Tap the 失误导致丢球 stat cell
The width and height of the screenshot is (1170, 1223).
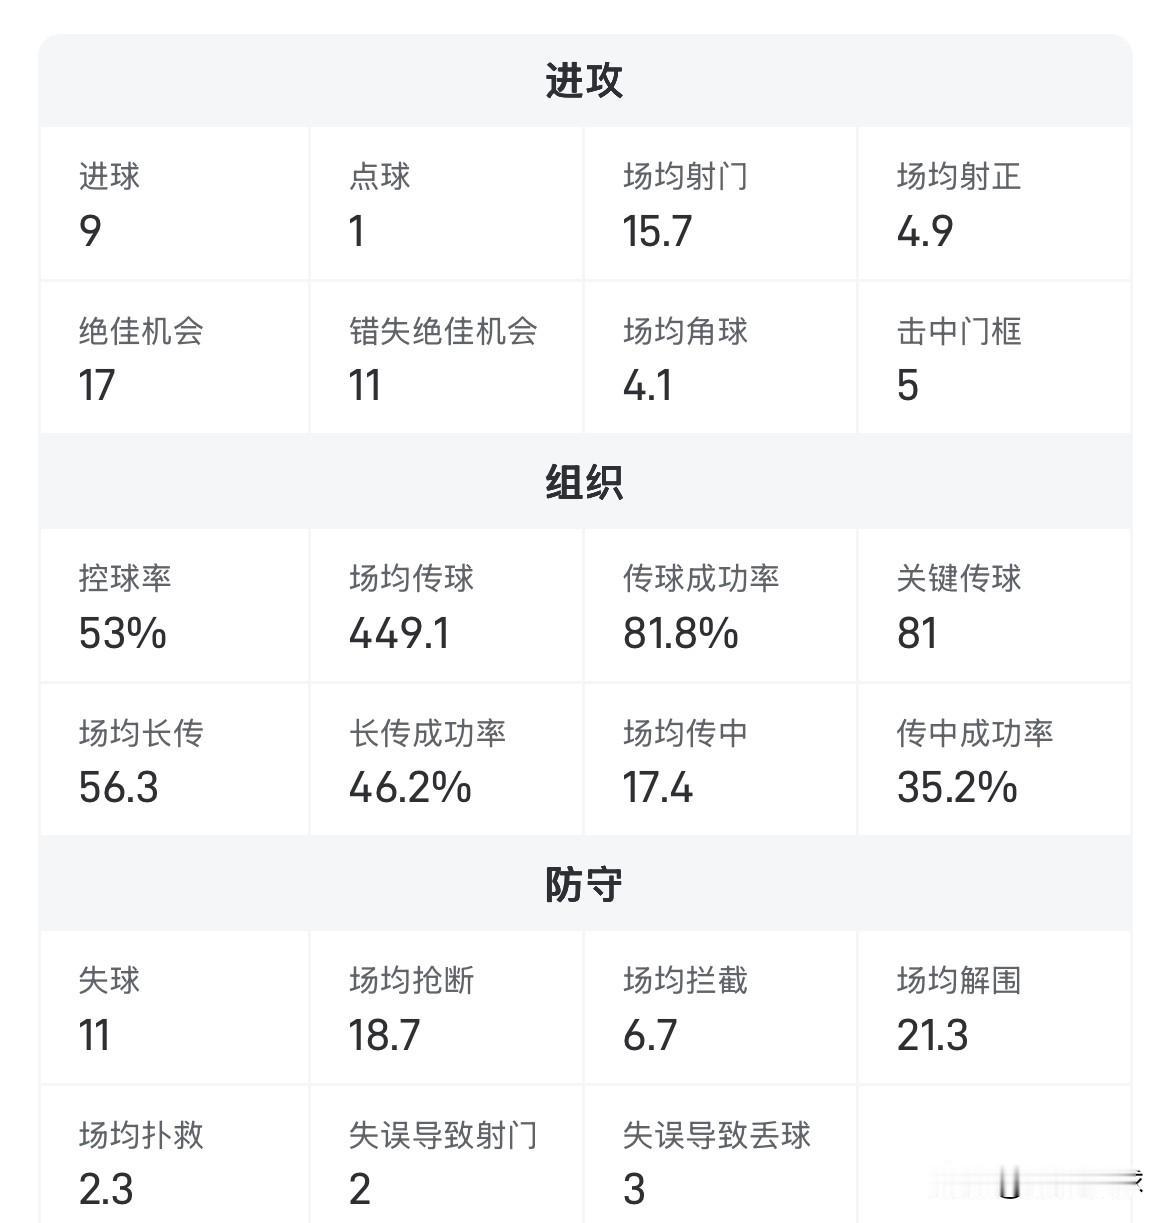click(x=720, y=1160)
